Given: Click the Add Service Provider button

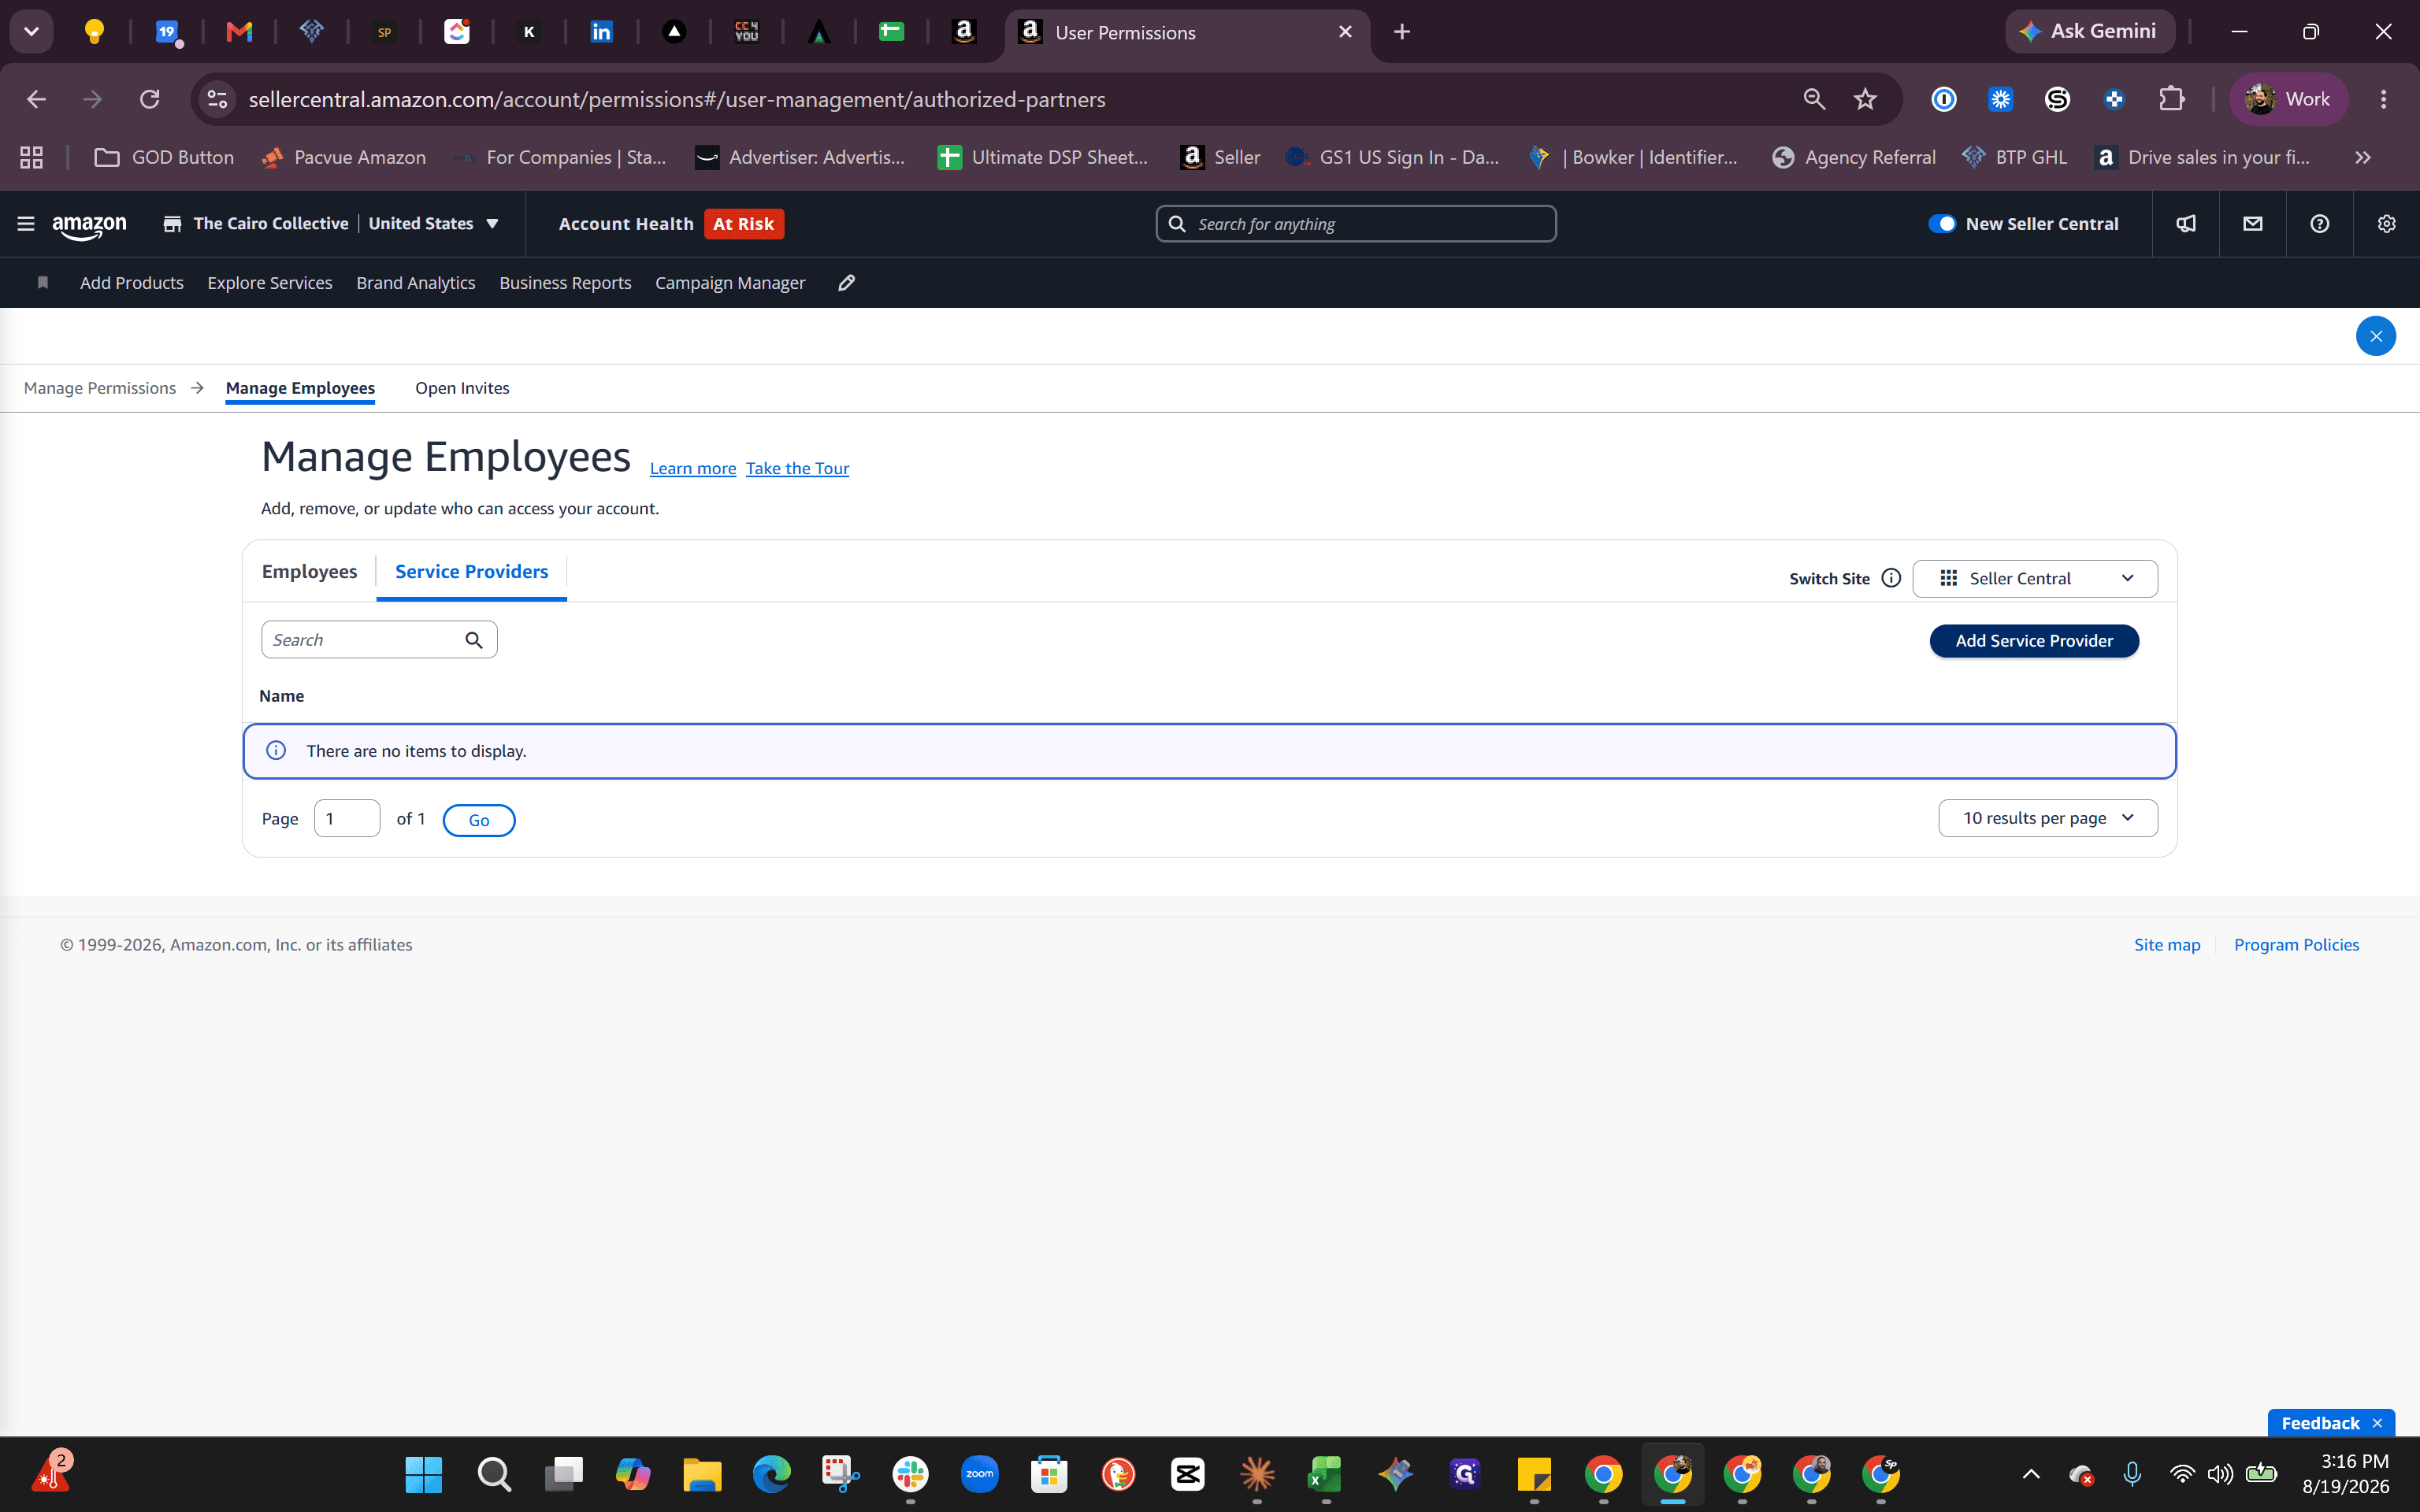Looking at the screenshot, I should 2034,641.
